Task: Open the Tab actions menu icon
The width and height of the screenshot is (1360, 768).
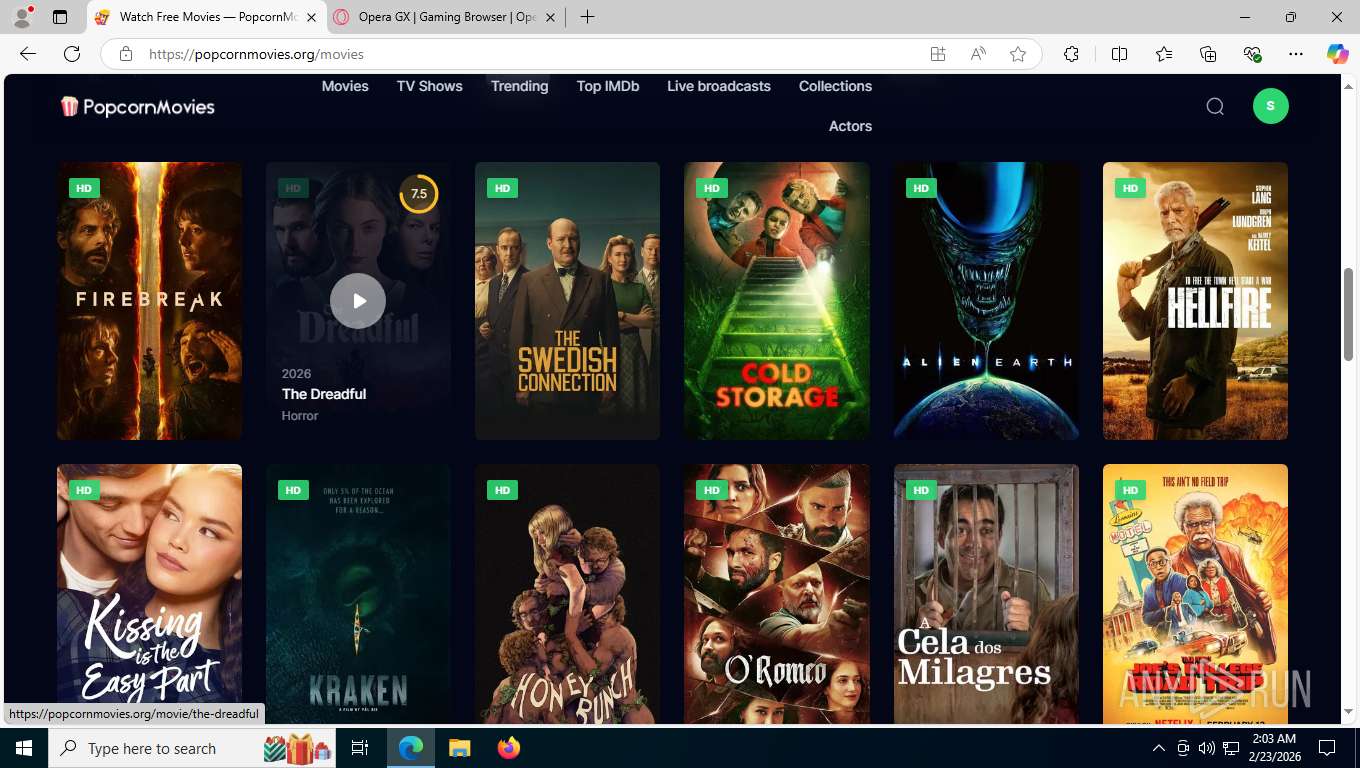Action: tap(60, 17)
